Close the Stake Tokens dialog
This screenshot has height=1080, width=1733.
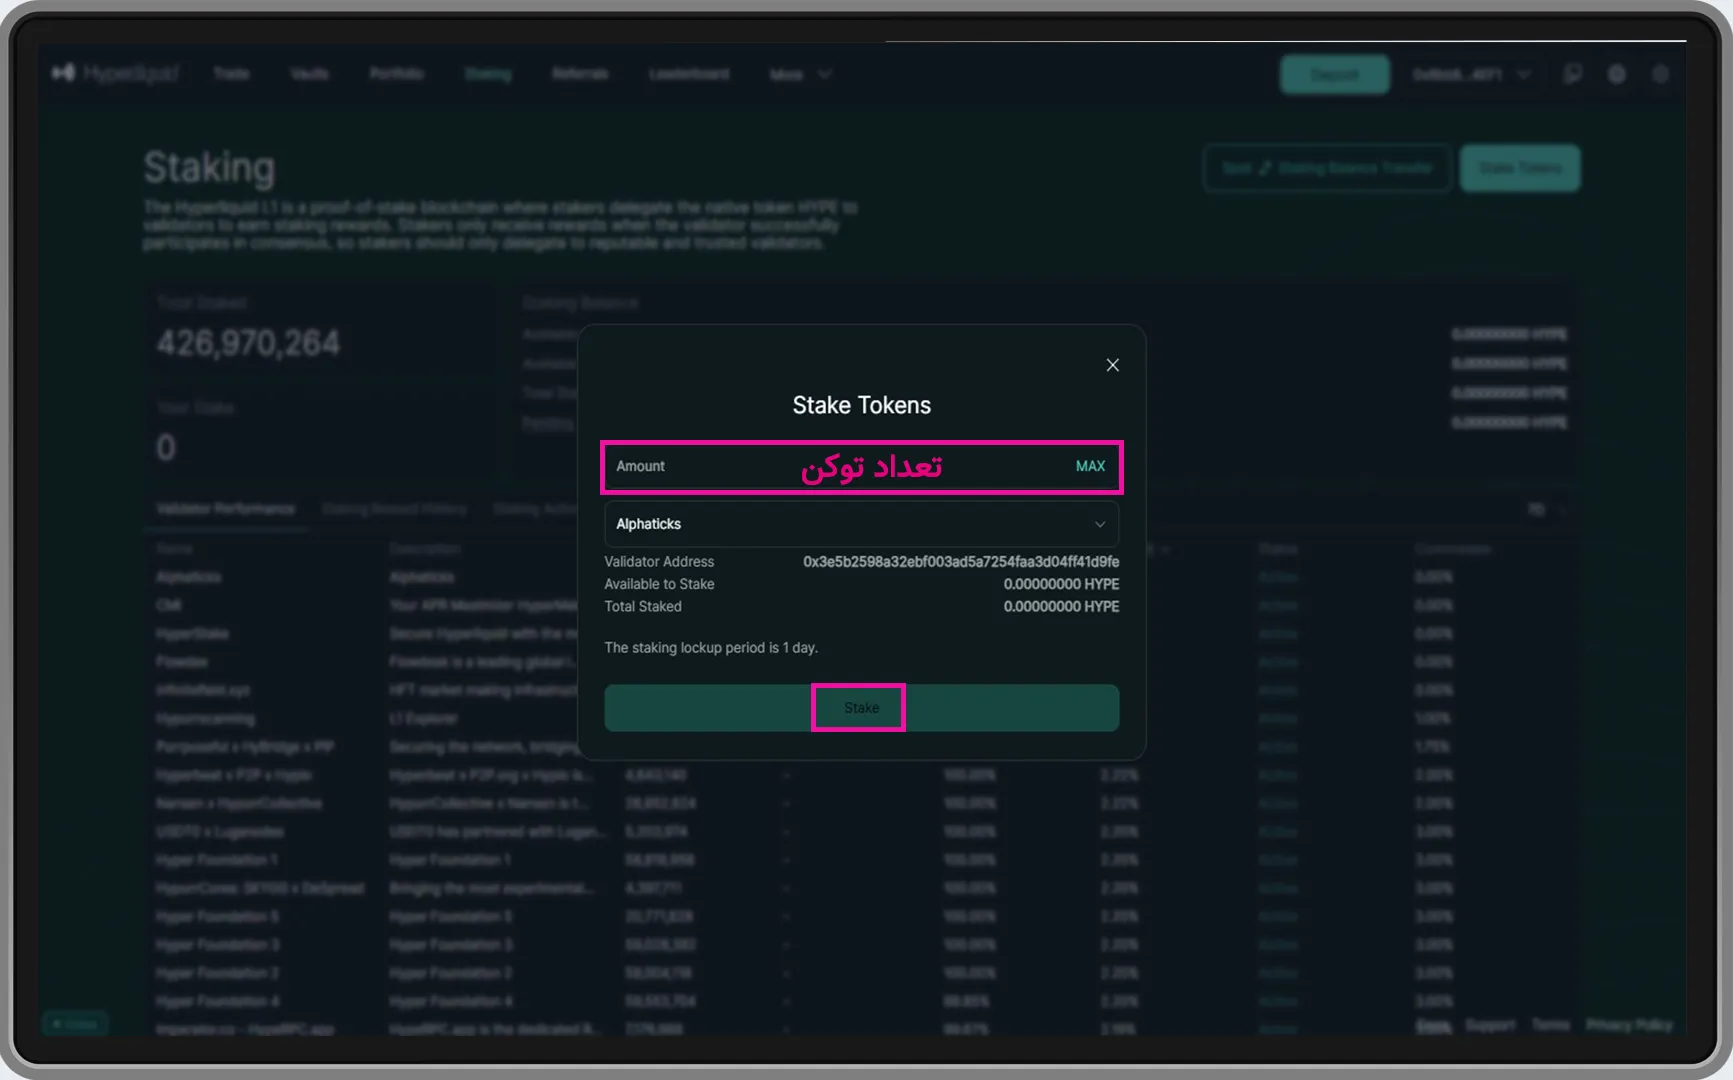point(1112,365)
